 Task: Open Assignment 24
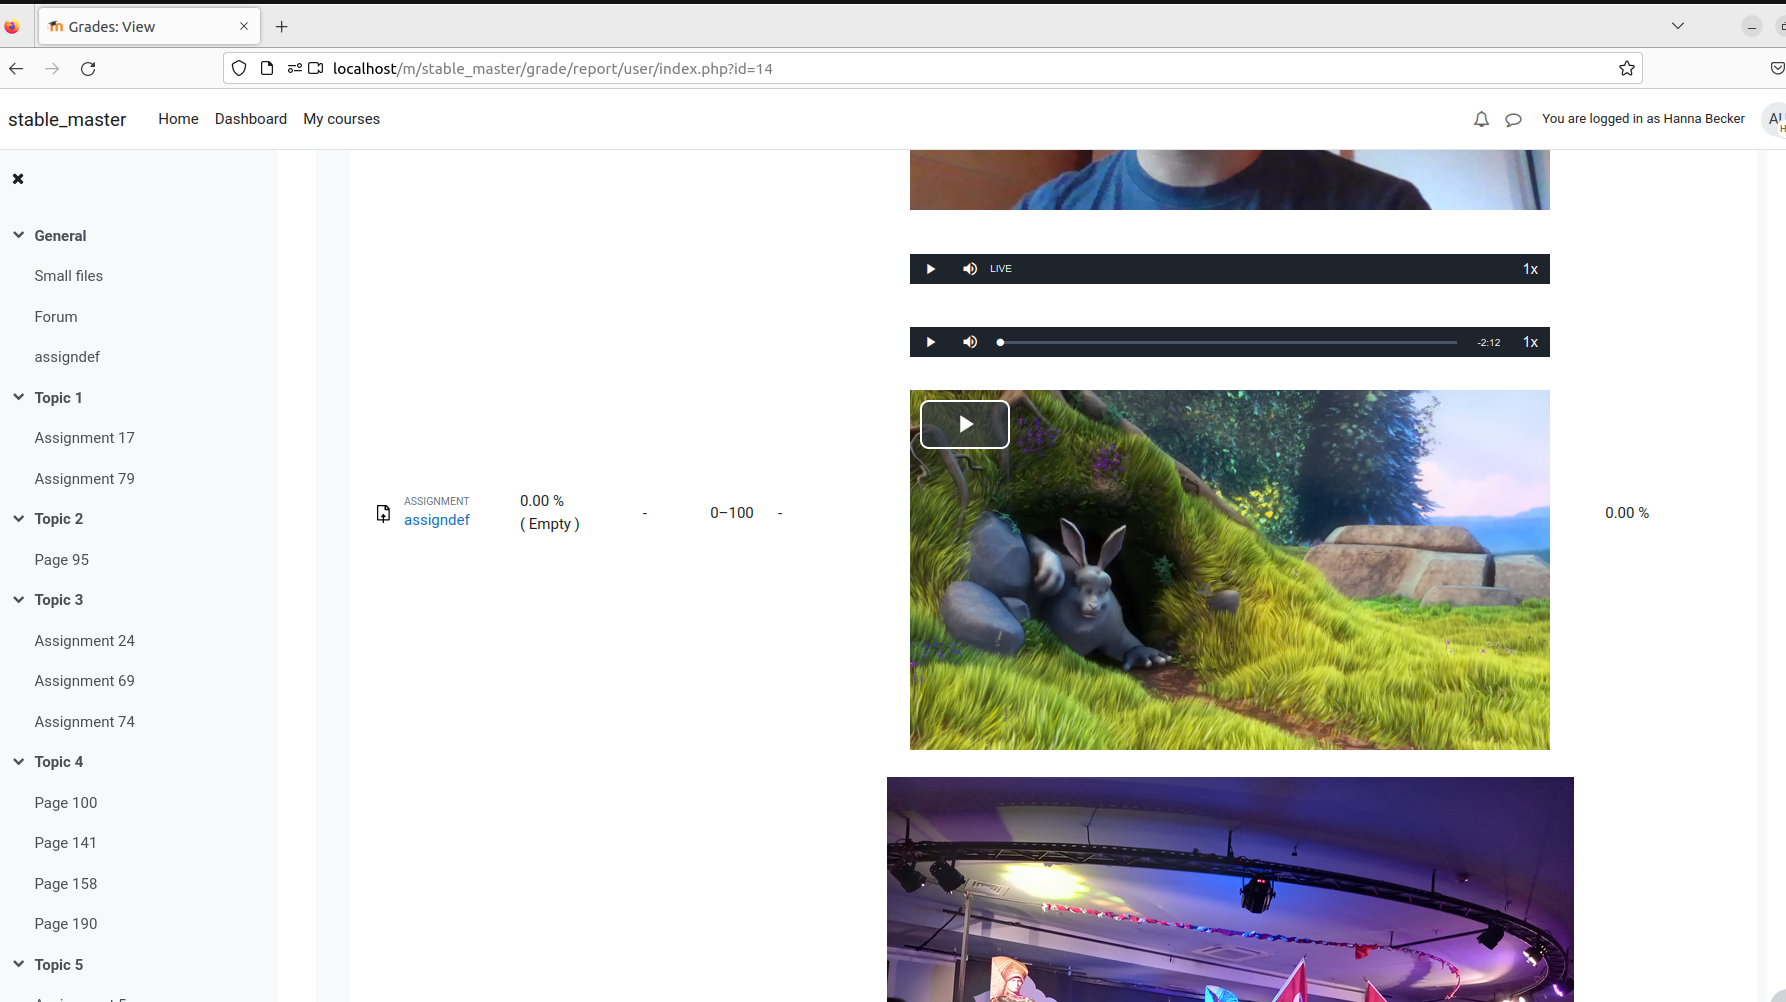(85, 641)
